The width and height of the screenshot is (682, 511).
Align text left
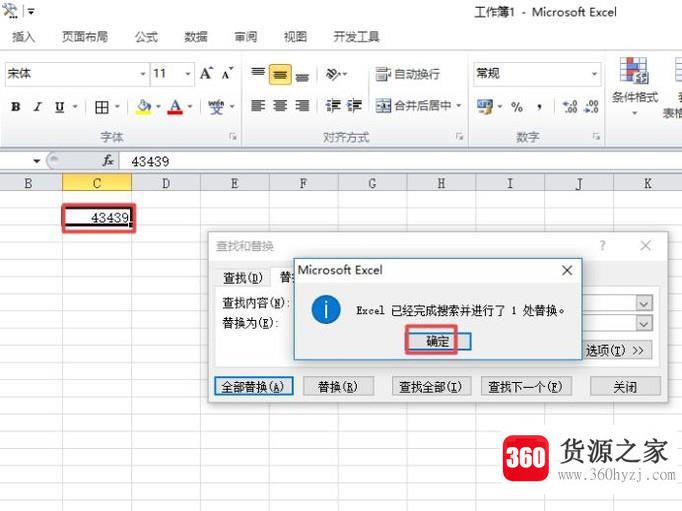pos(258,106)
